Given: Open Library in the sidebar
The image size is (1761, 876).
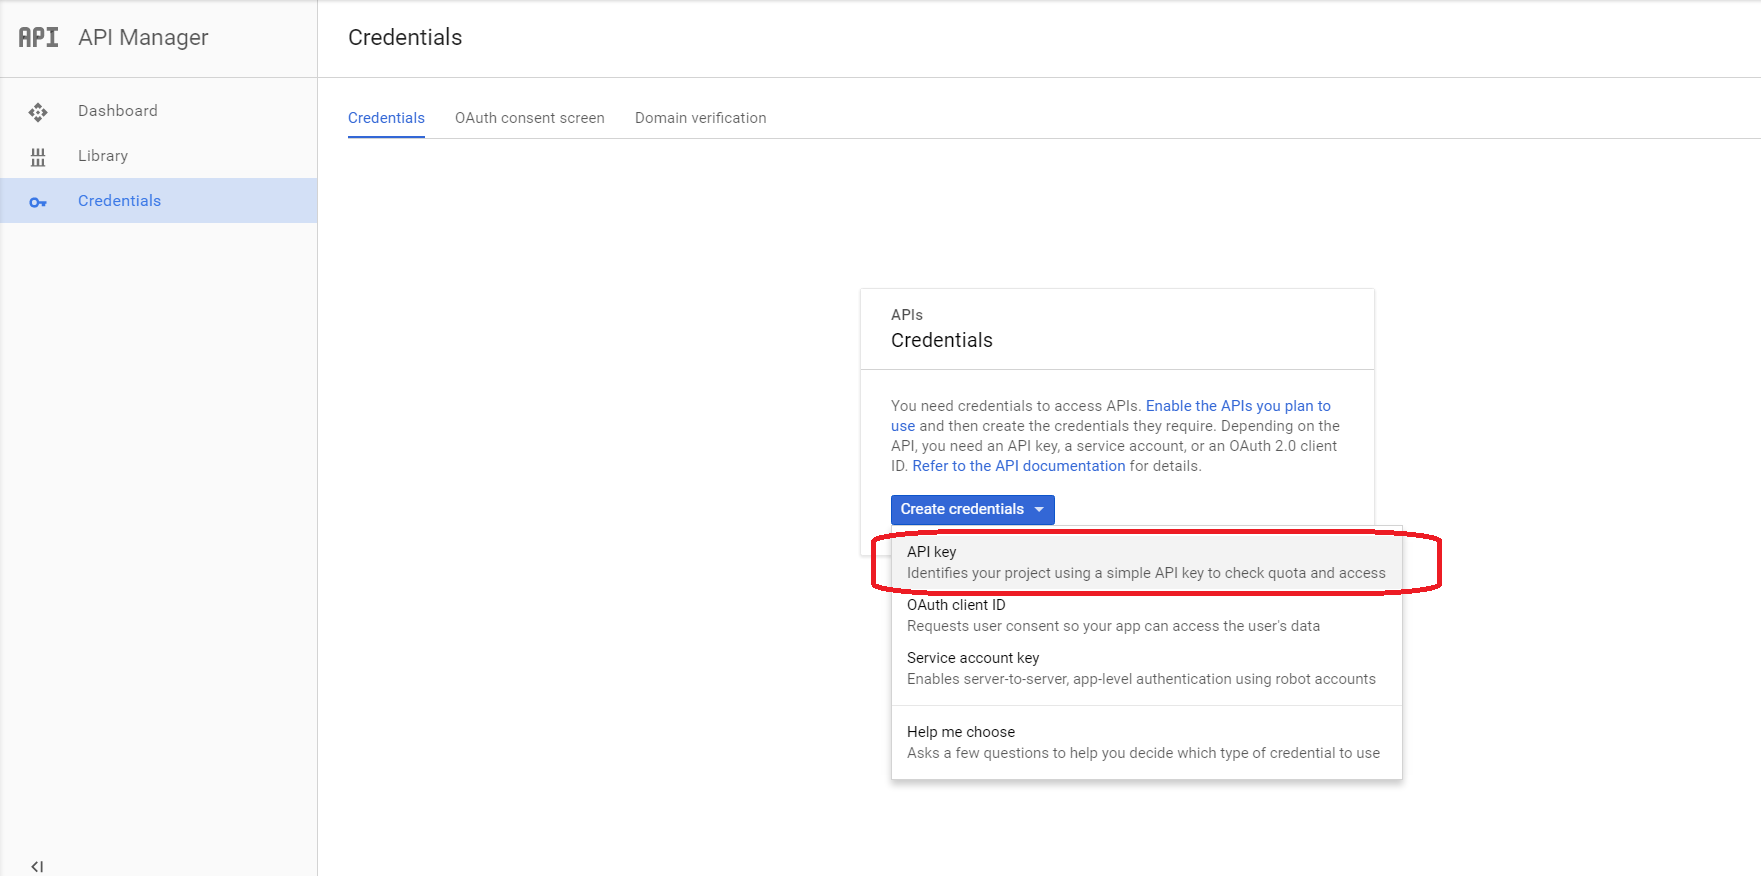Looking at the screenshot, I should click(x=159, y=156).
